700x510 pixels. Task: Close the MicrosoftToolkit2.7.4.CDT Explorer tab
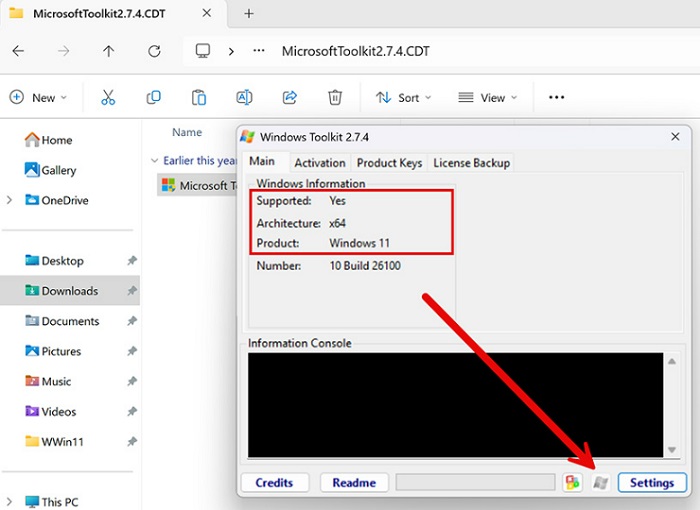pos(206,13)
